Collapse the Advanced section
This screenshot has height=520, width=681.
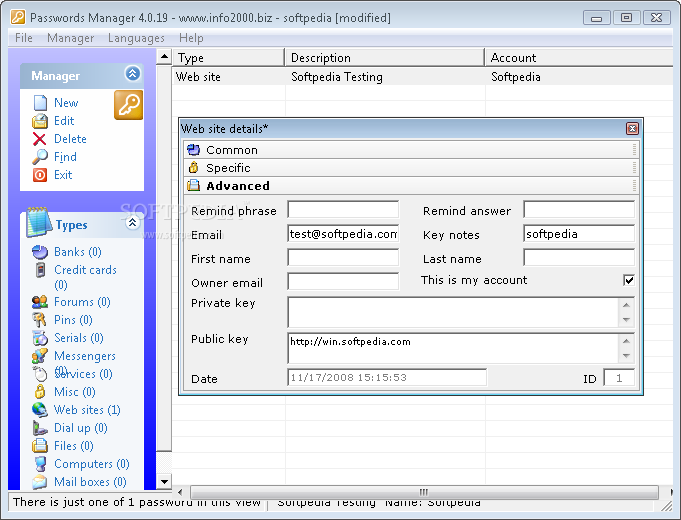(x=410, y=185)
